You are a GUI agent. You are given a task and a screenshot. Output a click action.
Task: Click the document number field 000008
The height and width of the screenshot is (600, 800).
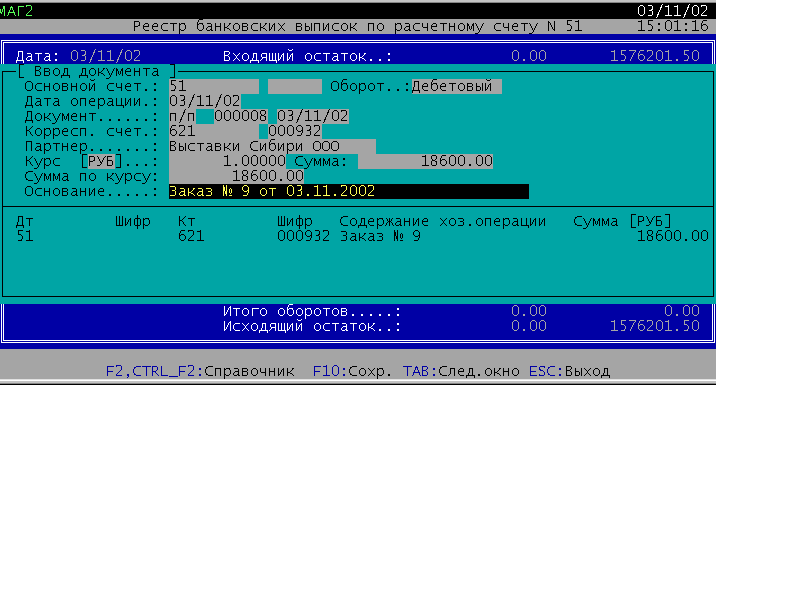pyautogui.click(x=240, y=116)
